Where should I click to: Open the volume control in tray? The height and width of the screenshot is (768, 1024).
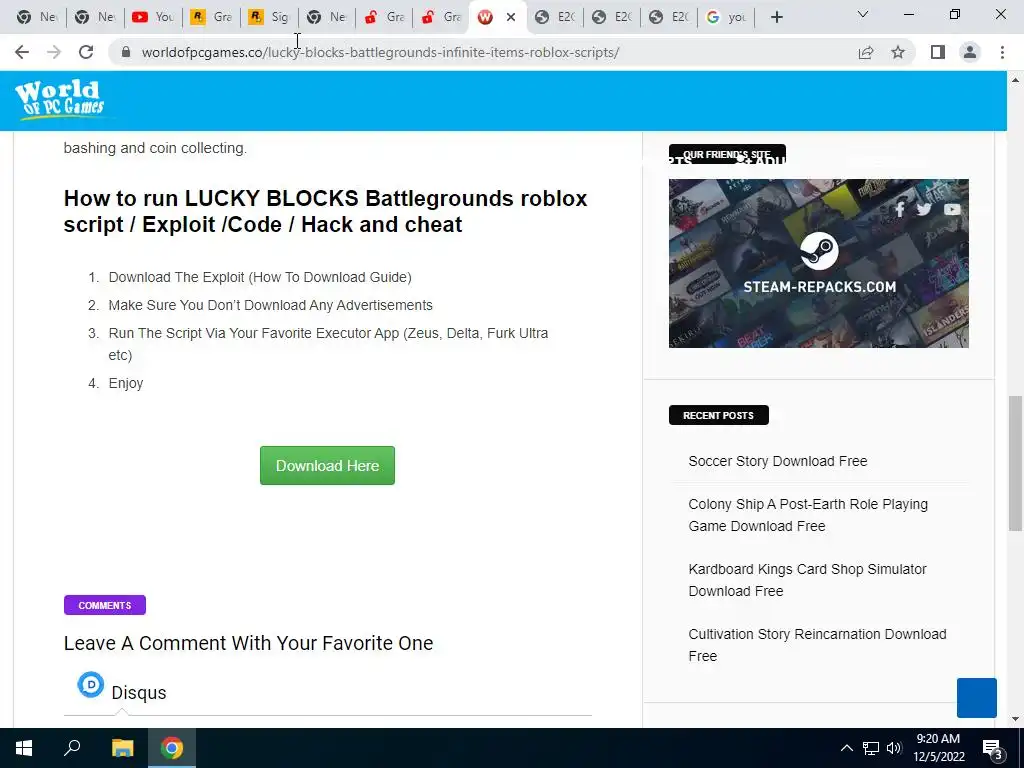click(894, 748)
